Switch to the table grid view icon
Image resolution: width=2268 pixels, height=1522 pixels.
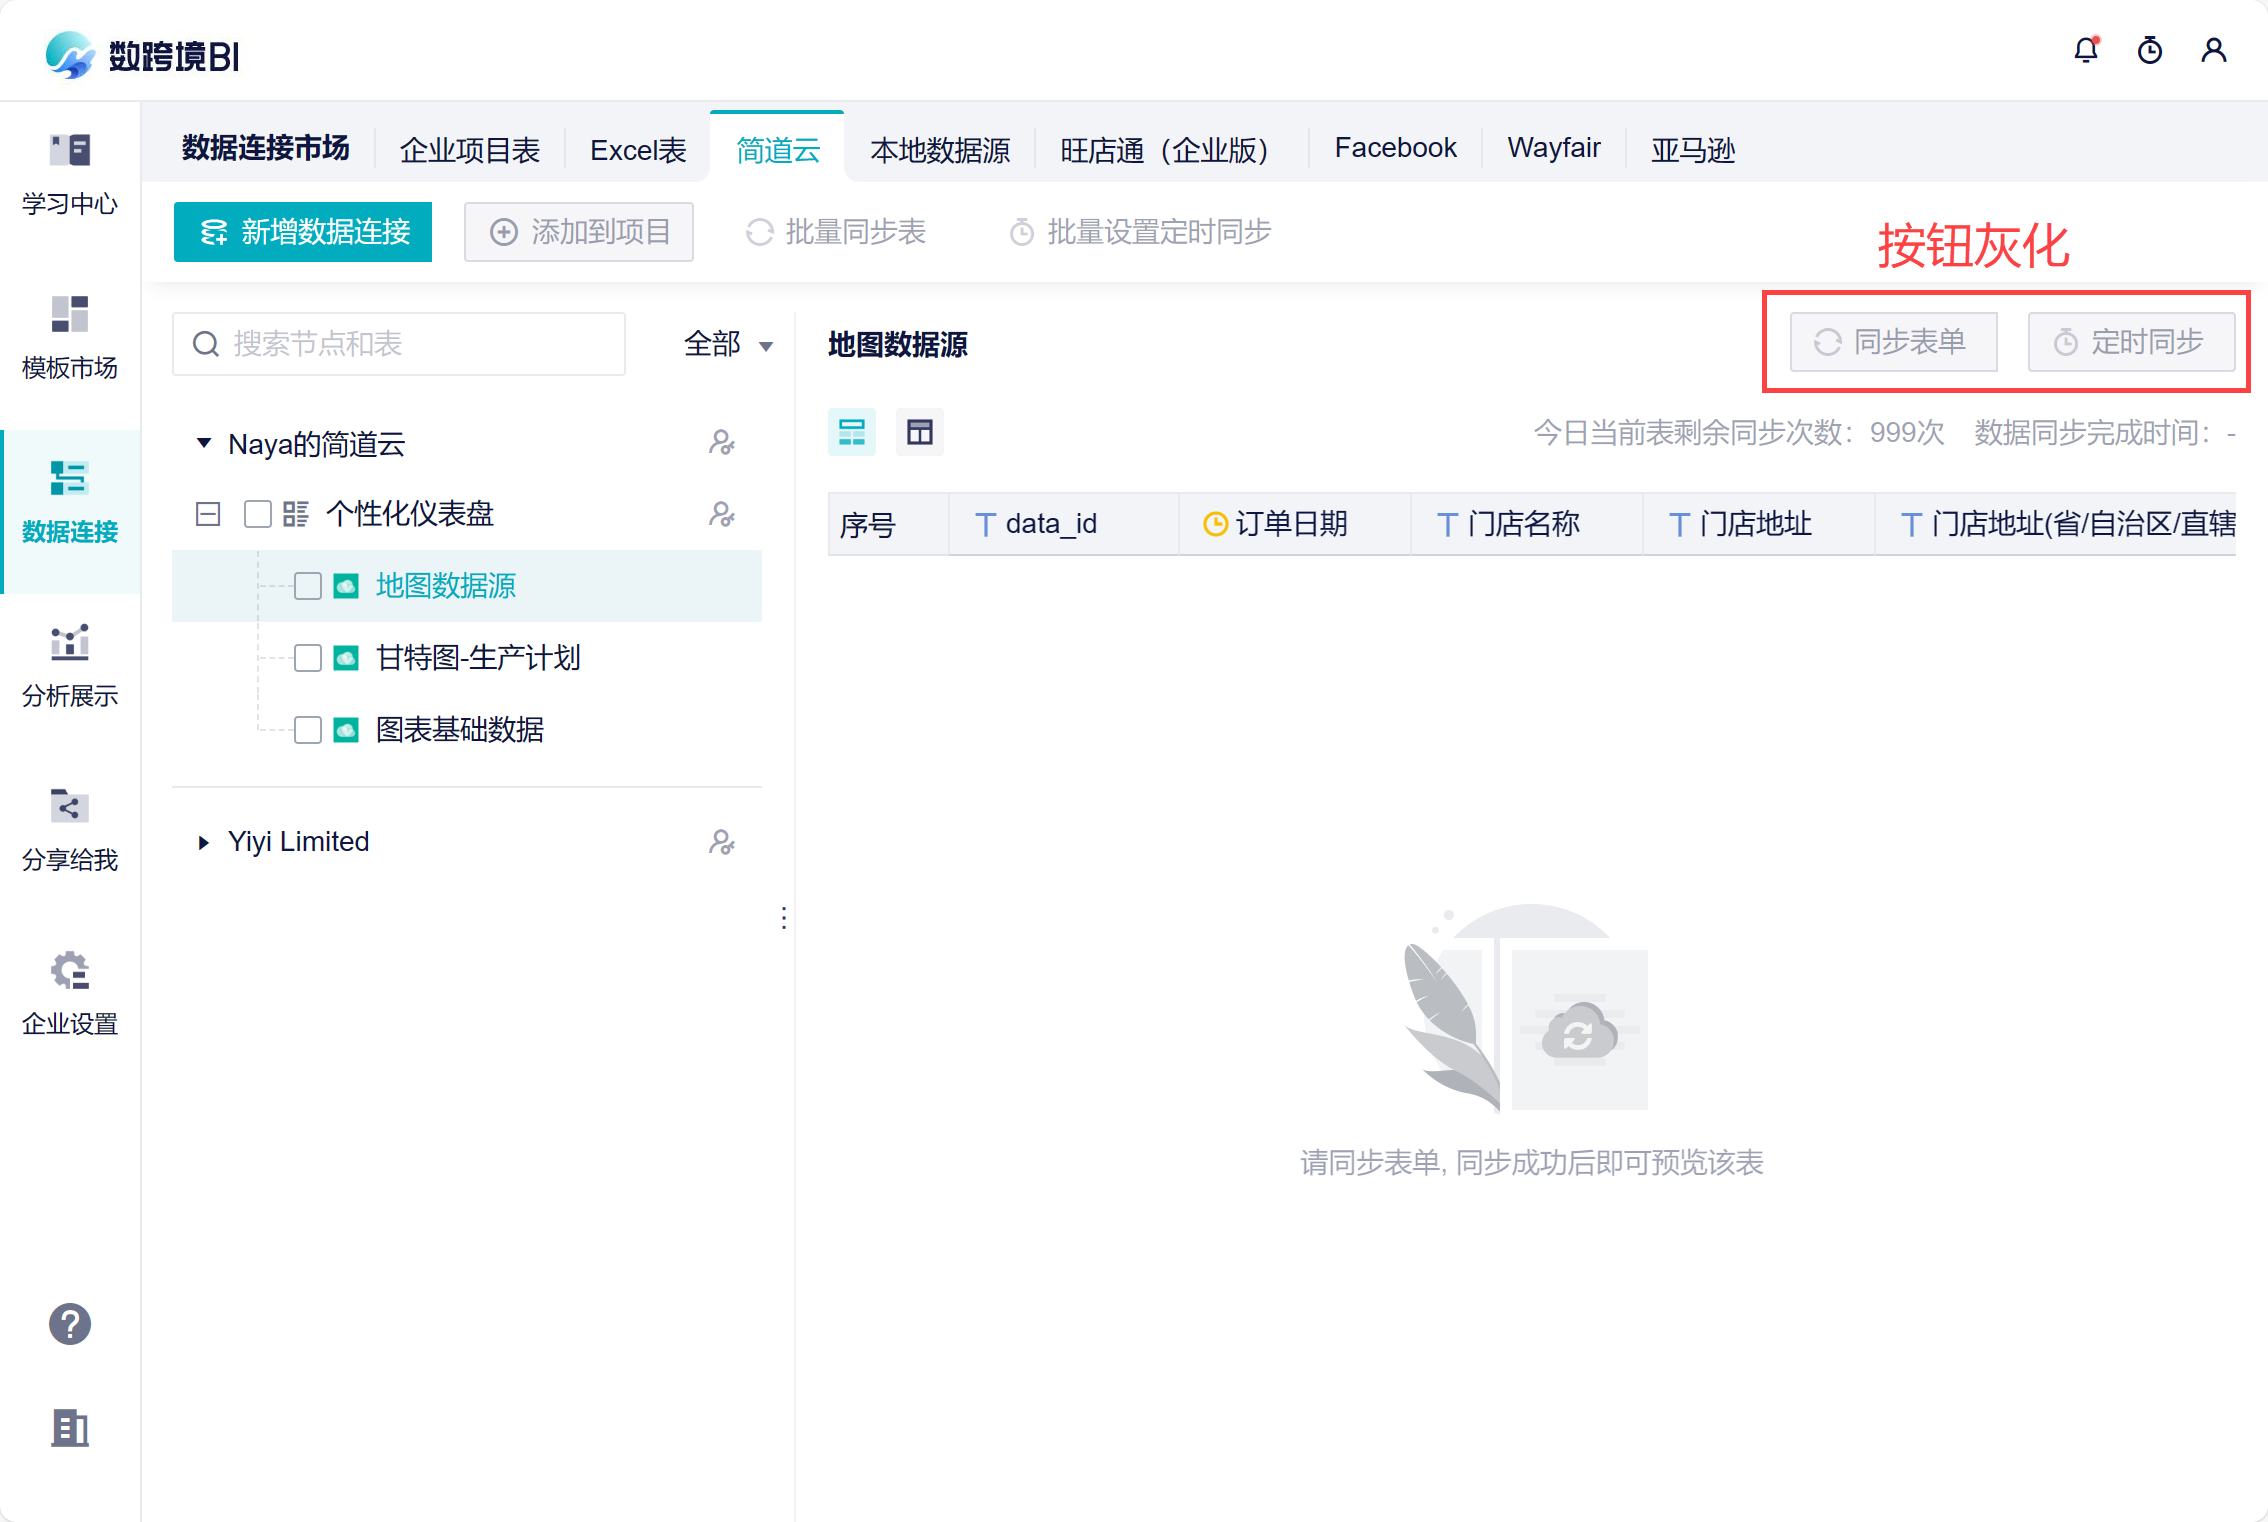coord(919,432)
